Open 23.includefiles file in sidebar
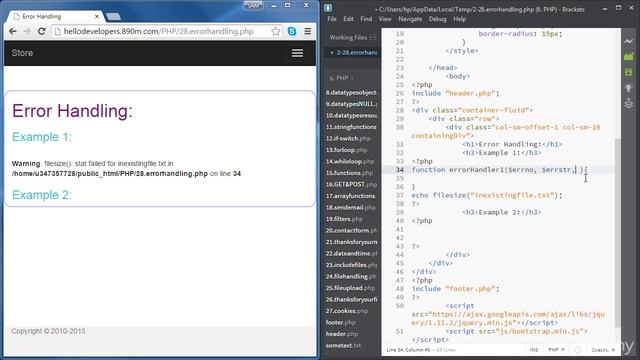This screenshot has height=360, width=640. [x=351, y=265]
